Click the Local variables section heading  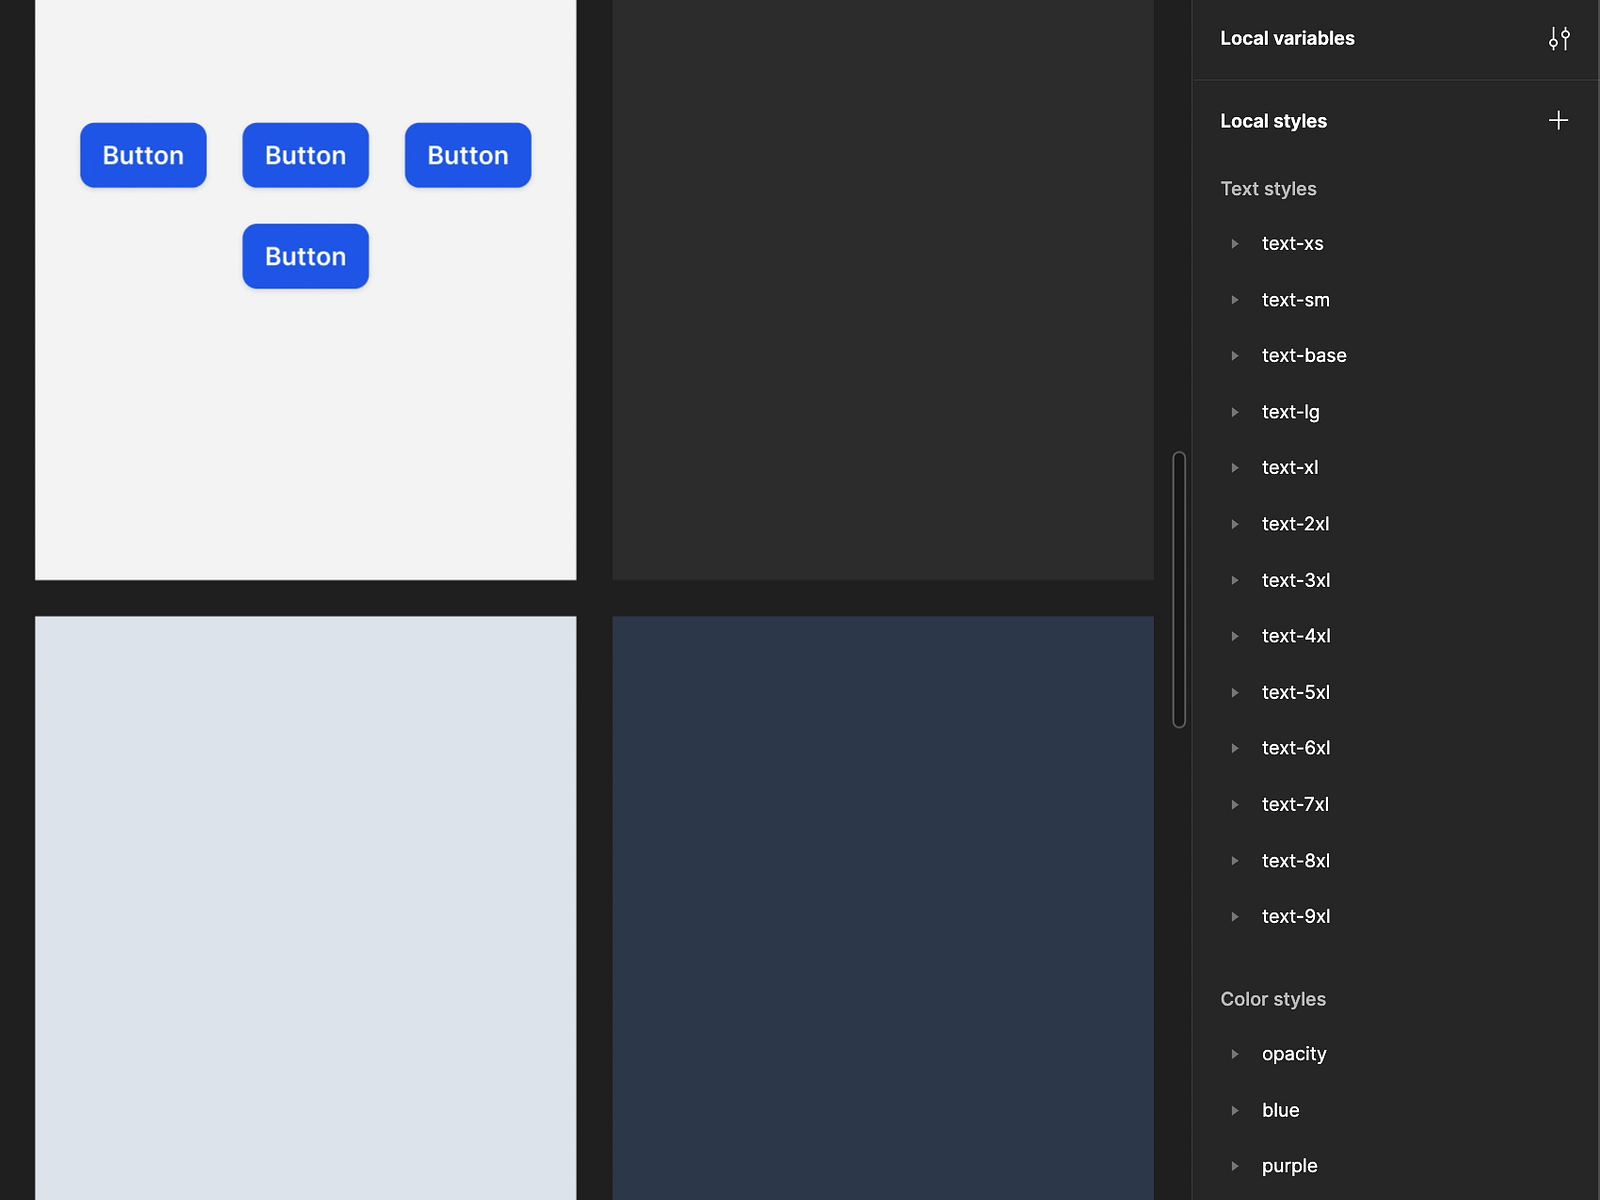[x=1287, y=38]
